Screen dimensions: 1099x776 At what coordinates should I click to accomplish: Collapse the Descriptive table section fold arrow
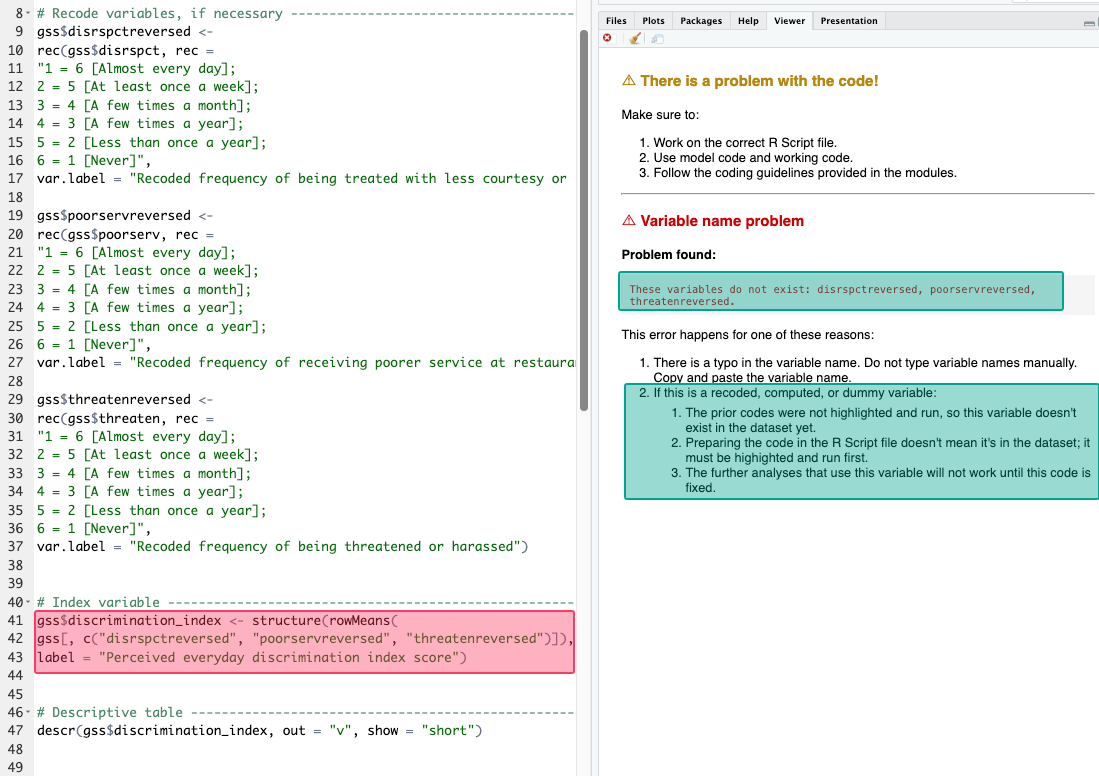[x=28, y=712]
